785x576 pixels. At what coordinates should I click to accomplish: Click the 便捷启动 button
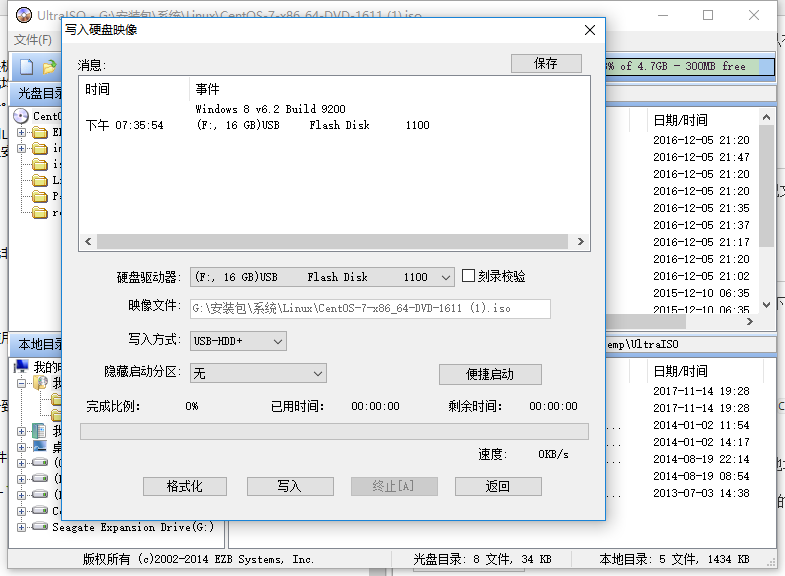tap(490, 374)
